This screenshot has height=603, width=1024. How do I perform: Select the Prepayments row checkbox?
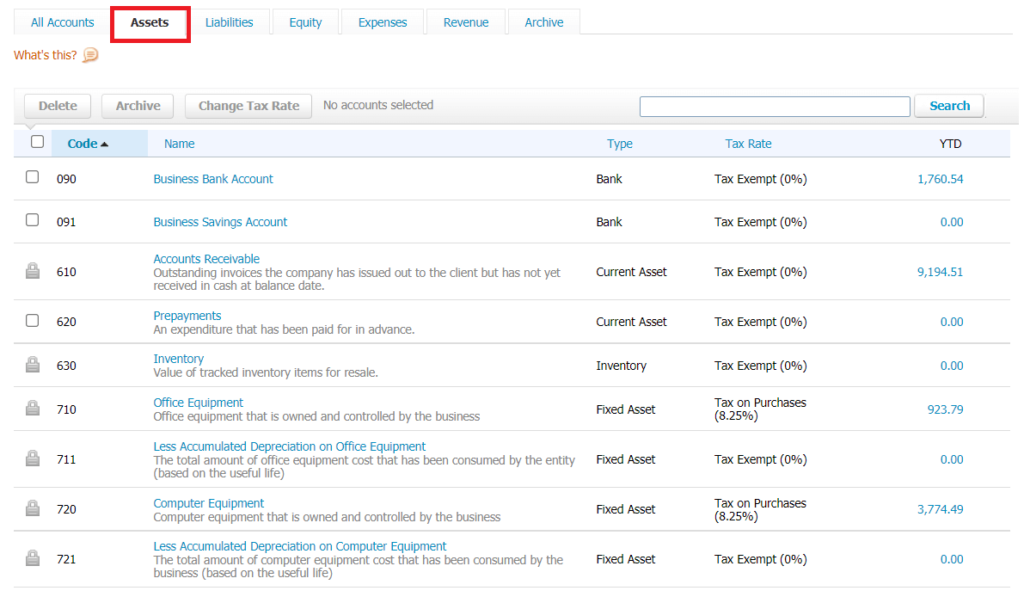[x=32, y=321]
